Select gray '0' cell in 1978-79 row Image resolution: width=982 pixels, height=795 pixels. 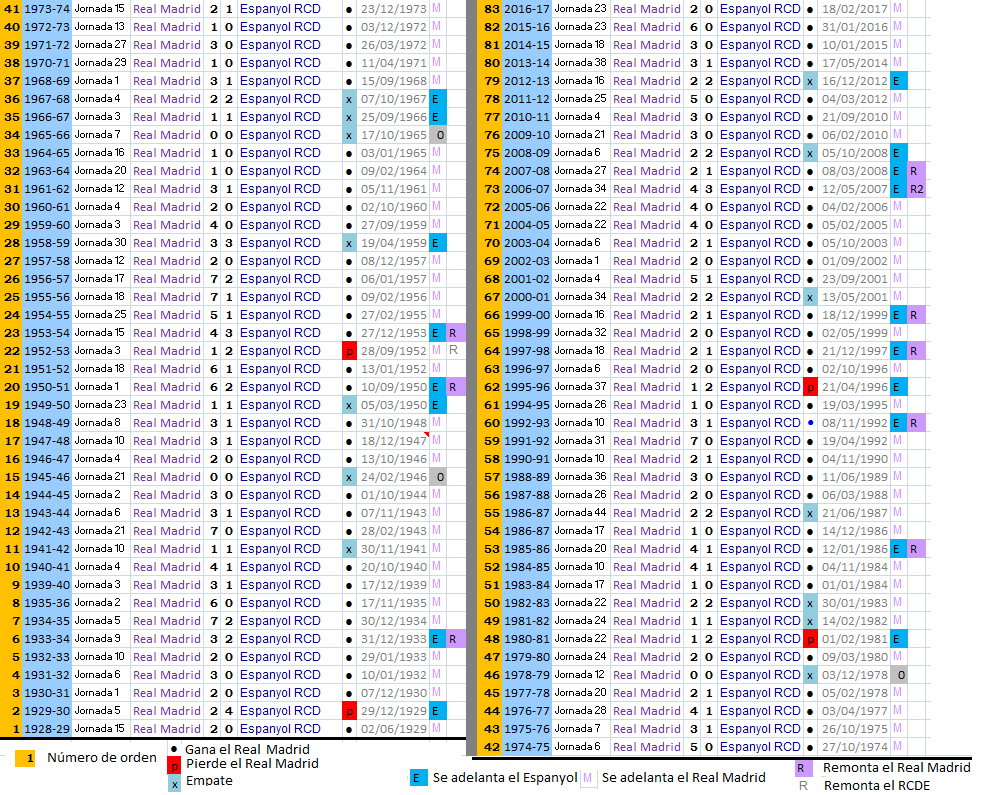[x=899, y=675]
